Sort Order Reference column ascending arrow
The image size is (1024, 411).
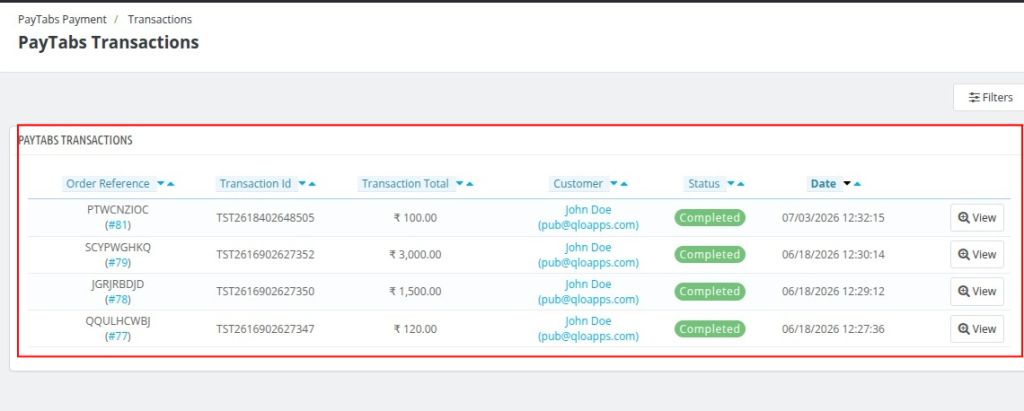point(170,184)
